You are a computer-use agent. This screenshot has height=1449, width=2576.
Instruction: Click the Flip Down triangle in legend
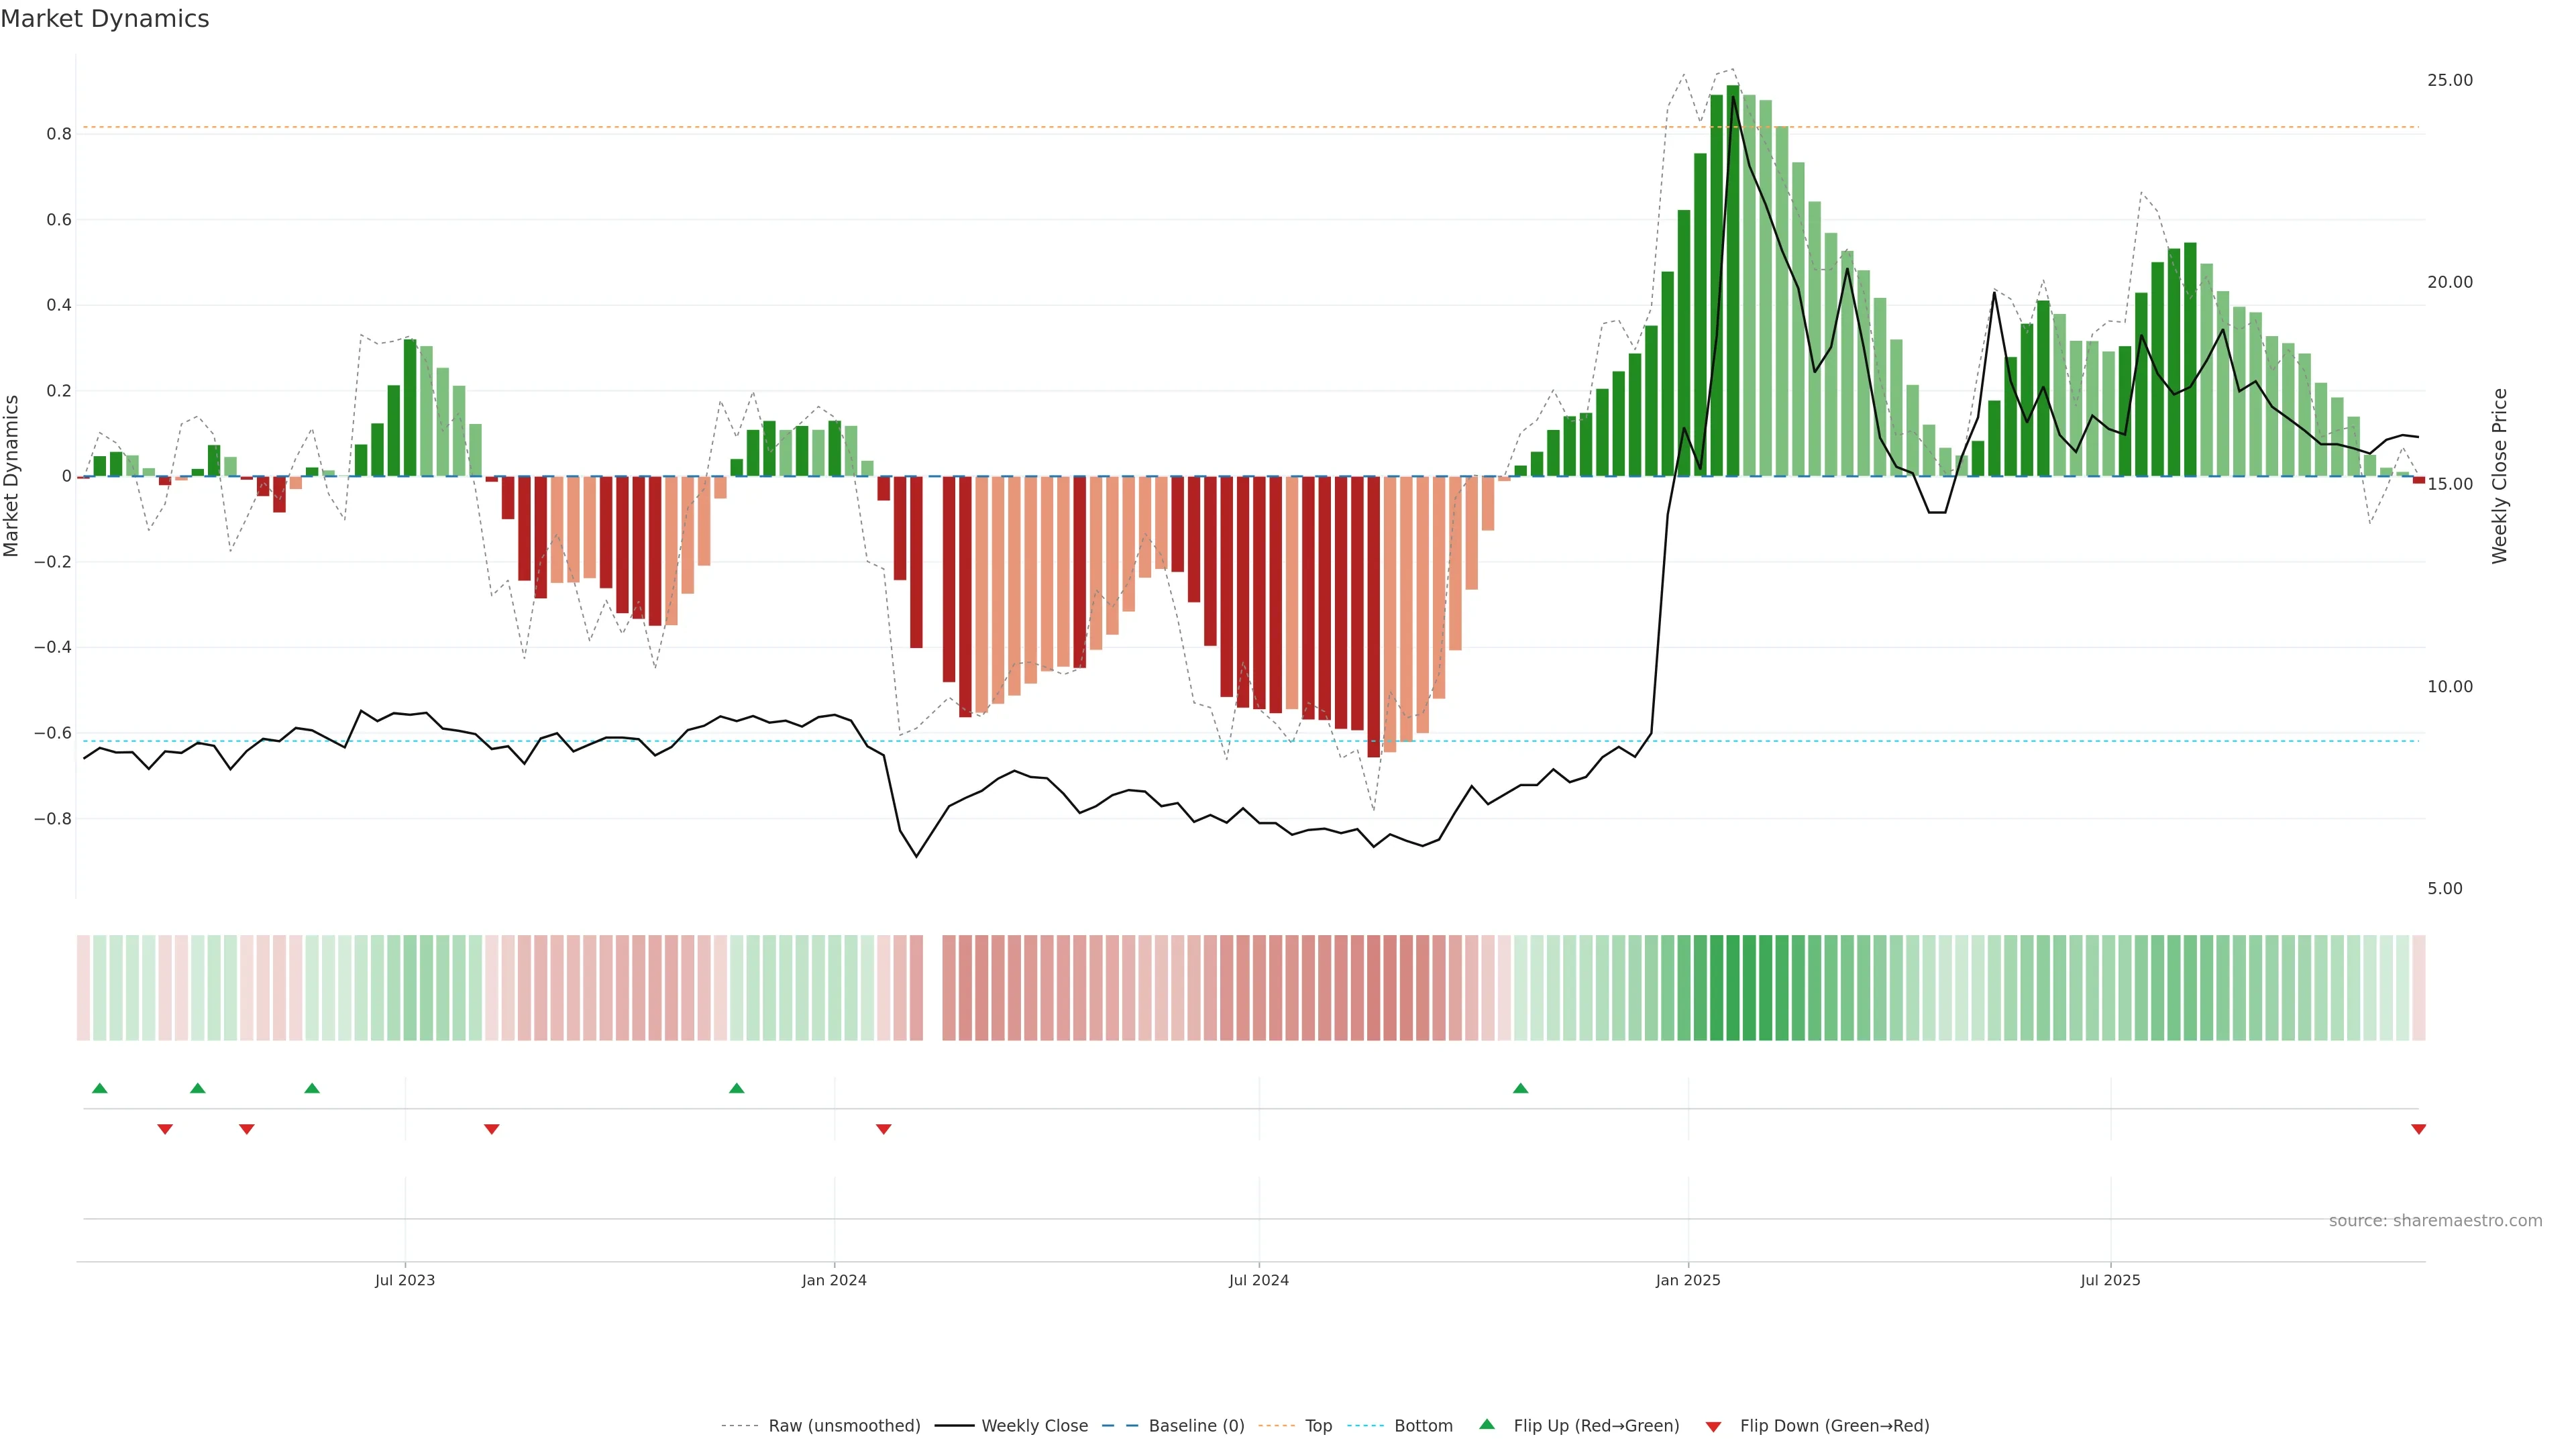coord(1713,1427)
